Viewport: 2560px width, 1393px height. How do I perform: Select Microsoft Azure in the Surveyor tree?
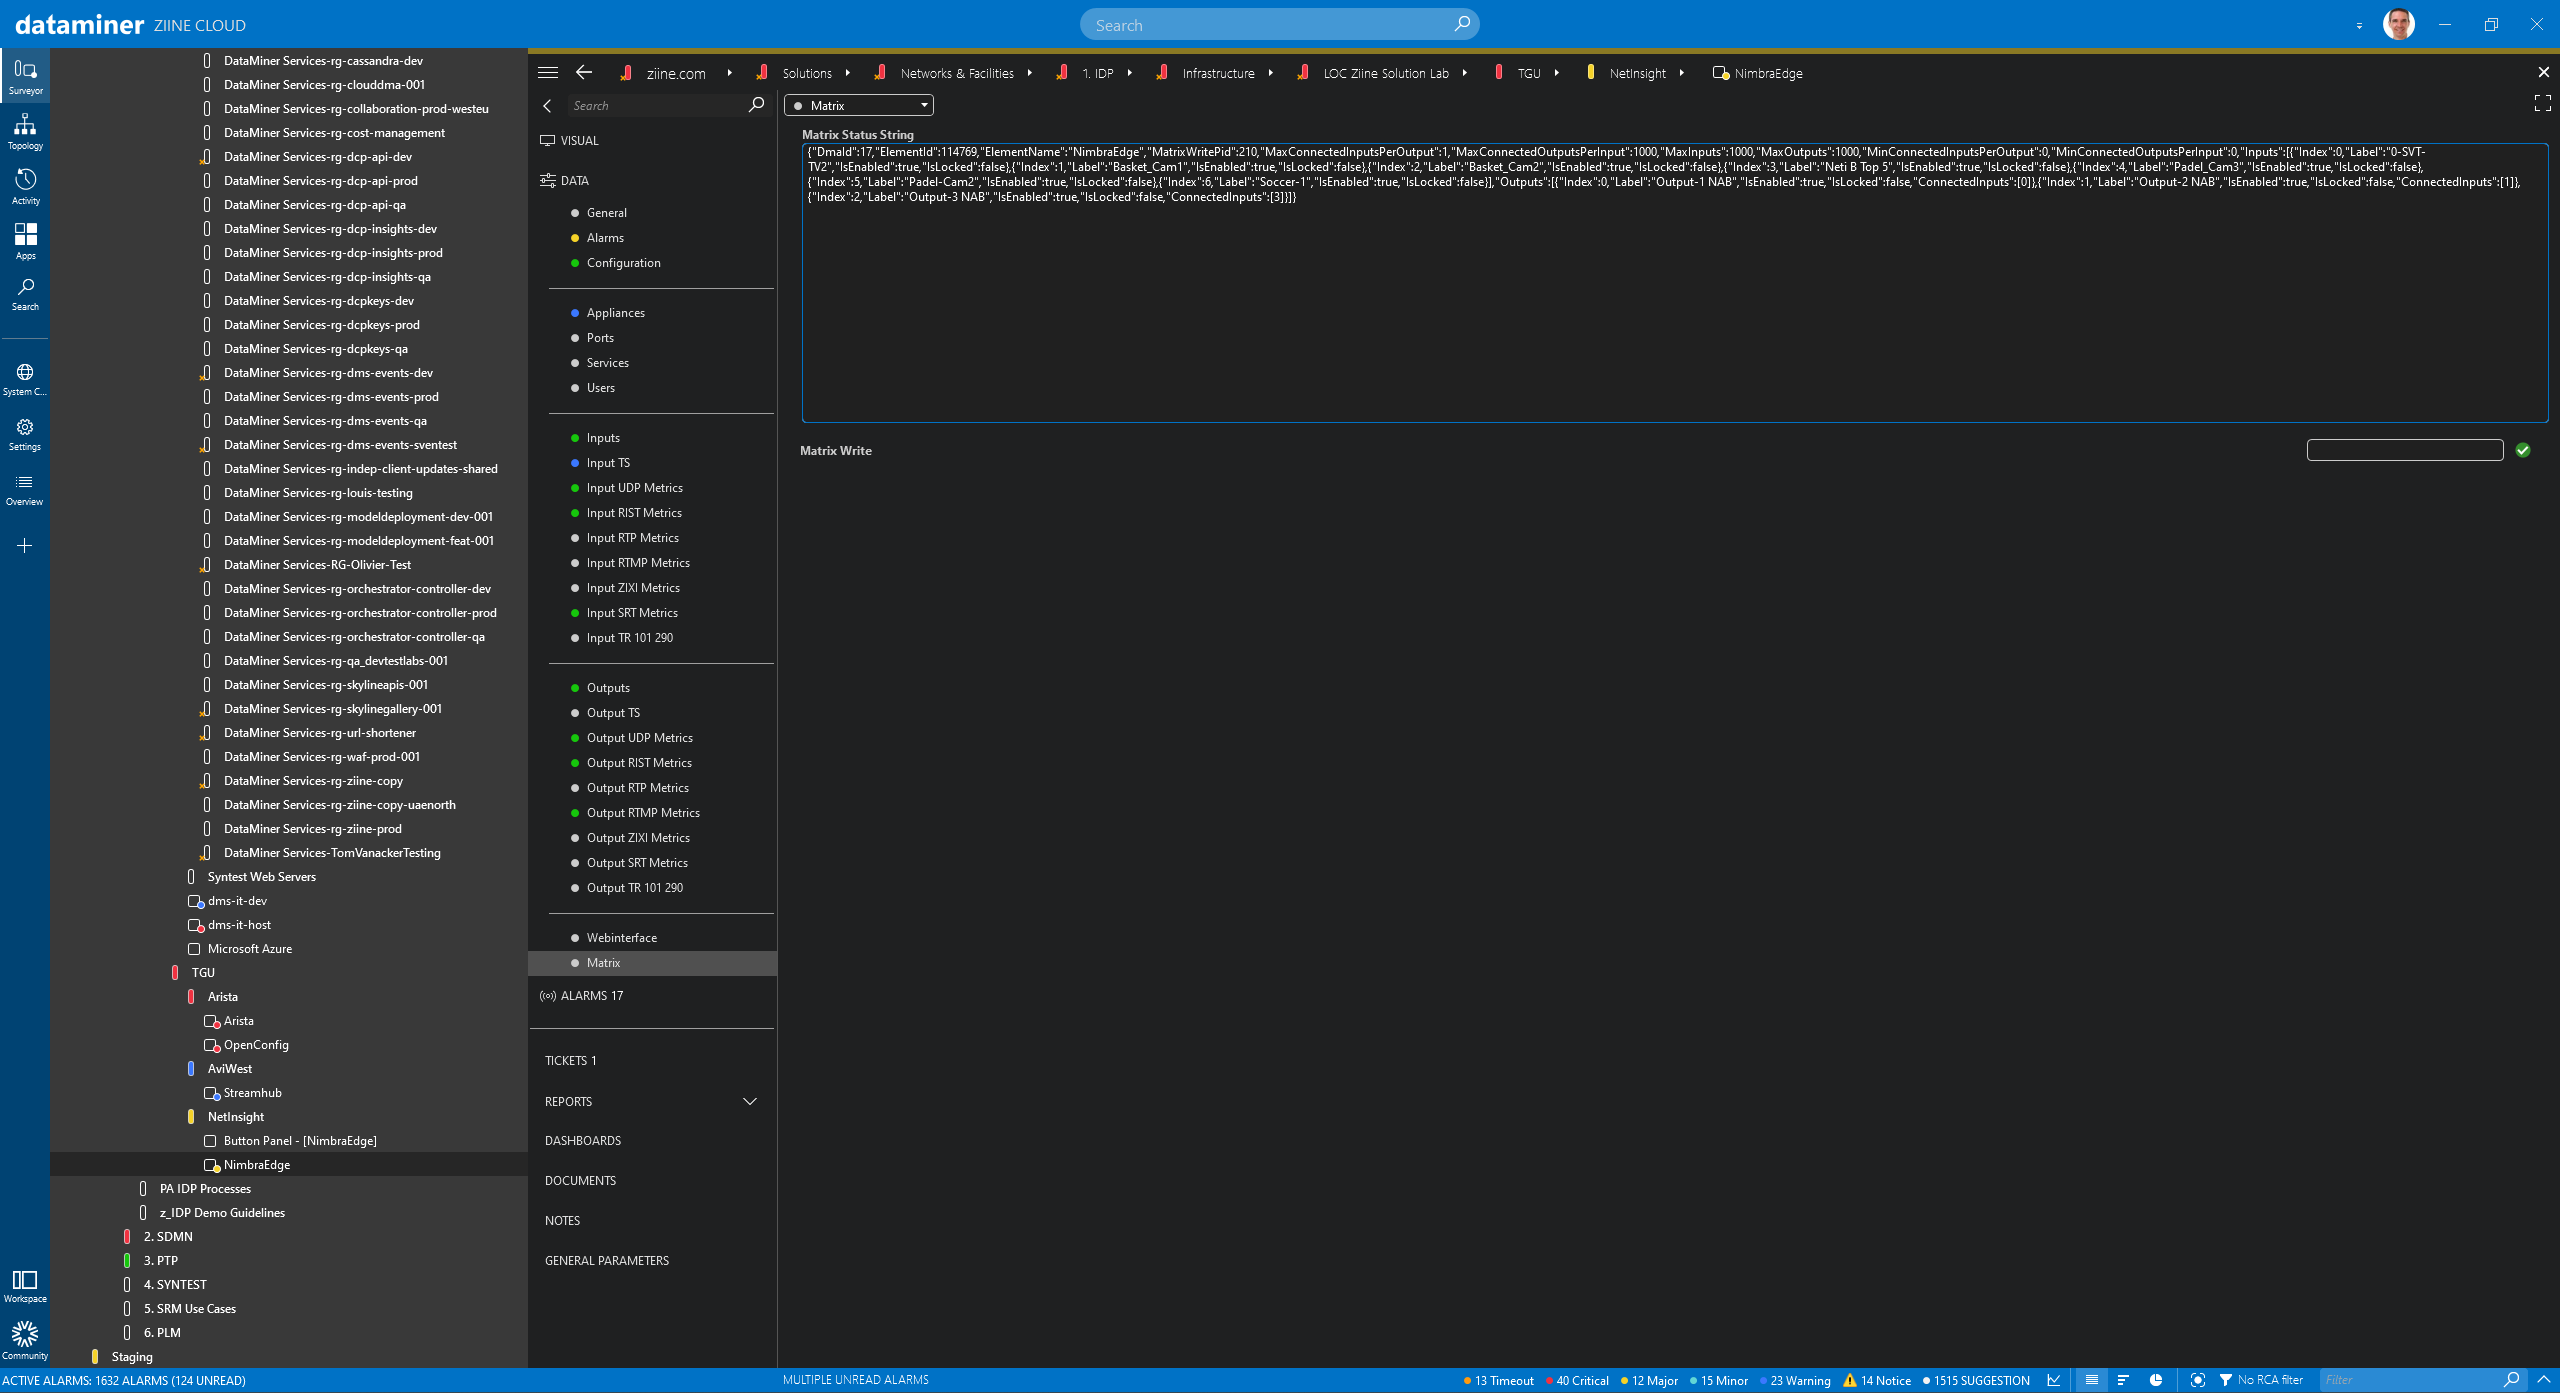coord(250,949)
